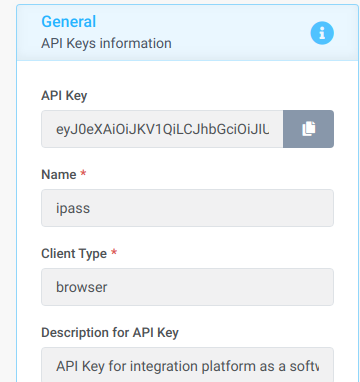360x382 pixels.
Task: Click the API Key field label
Action: pos(64,96)
